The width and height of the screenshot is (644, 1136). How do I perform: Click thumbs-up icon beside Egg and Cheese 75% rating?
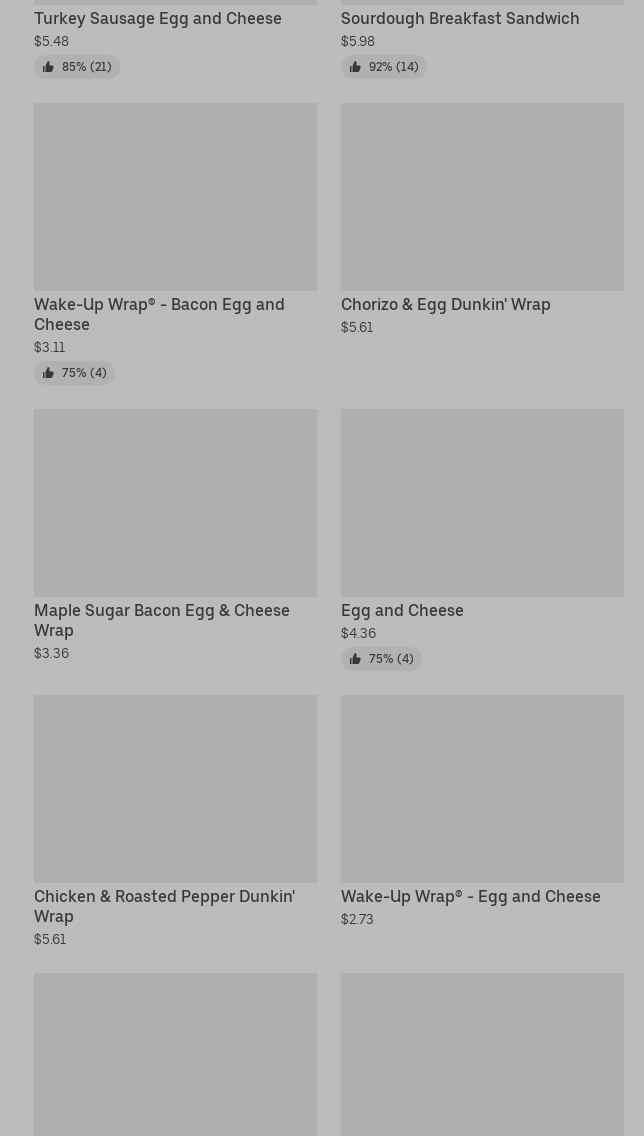pyautogui.click(x=355, y=659)
